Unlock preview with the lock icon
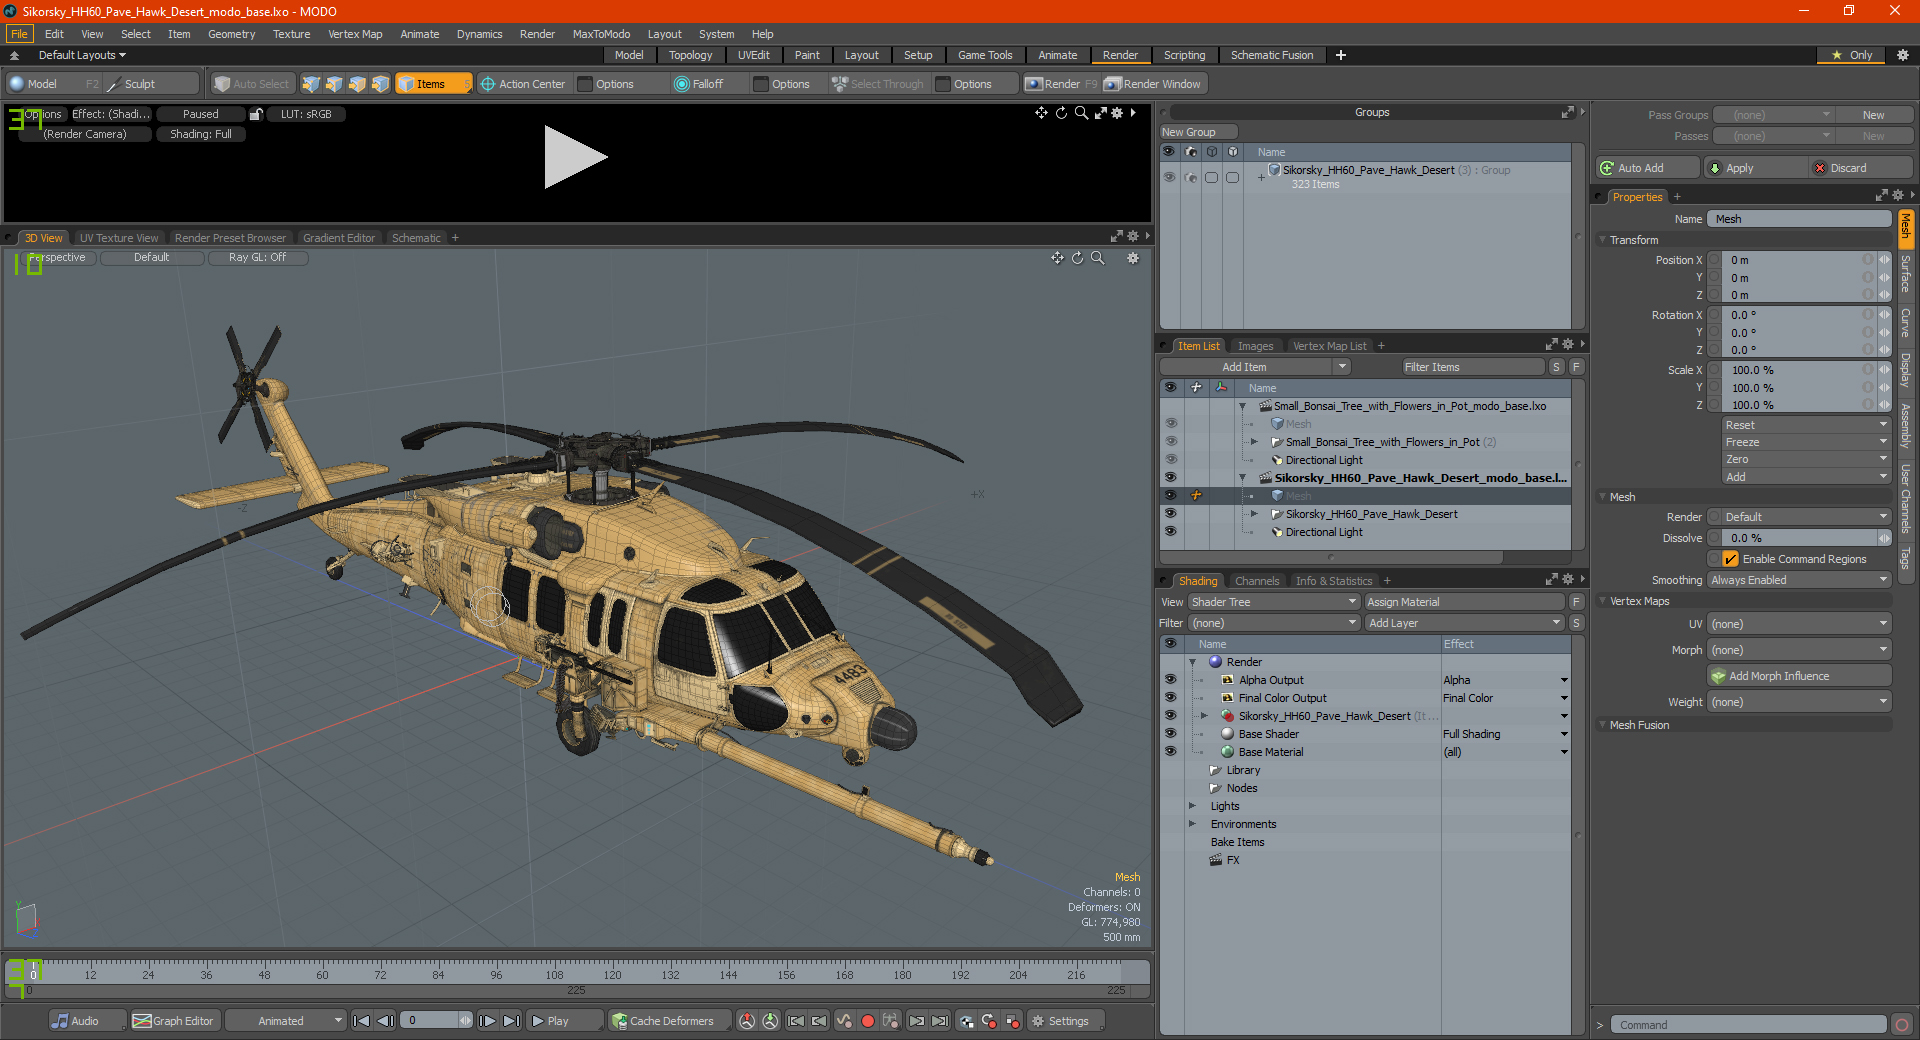Screen dimensions: 1920x1040 256,114
